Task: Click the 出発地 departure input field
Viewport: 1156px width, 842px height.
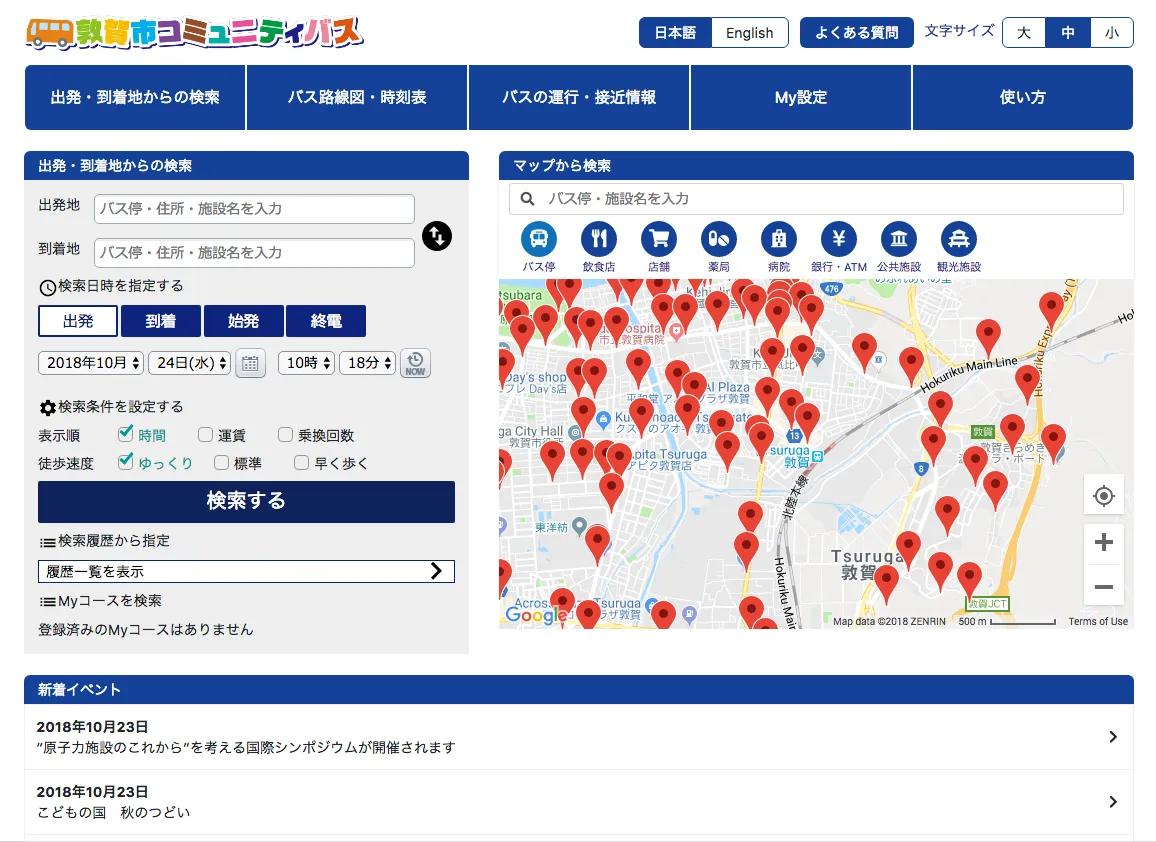Action: click(254, 209)
